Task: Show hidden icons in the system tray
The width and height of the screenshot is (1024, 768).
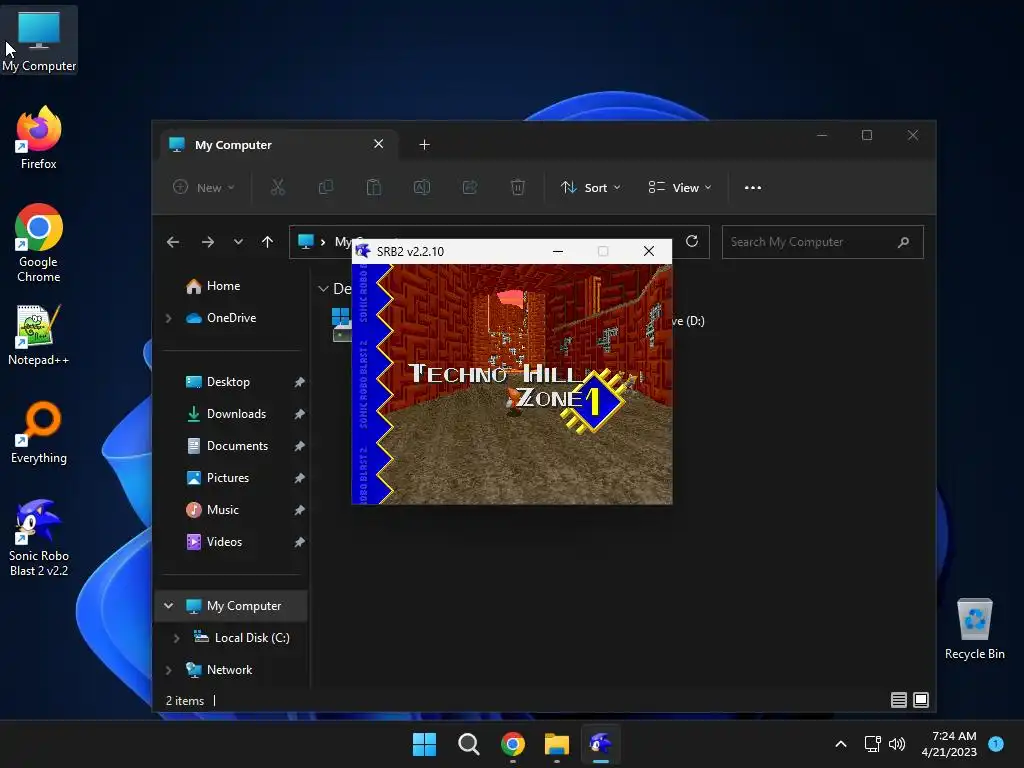Action: point(841,744)
